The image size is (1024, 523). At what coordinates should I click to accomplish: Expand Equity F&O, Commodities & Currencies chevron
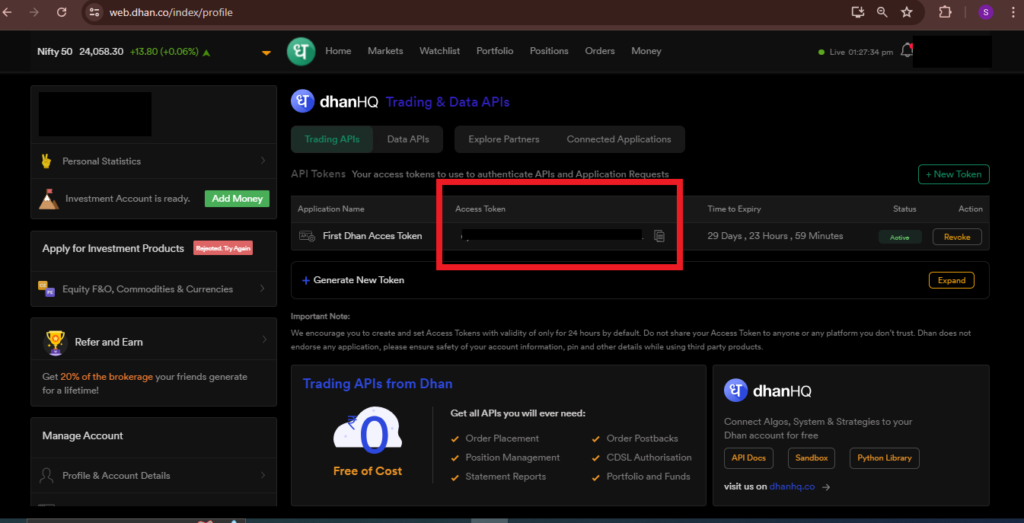[263, 289]
